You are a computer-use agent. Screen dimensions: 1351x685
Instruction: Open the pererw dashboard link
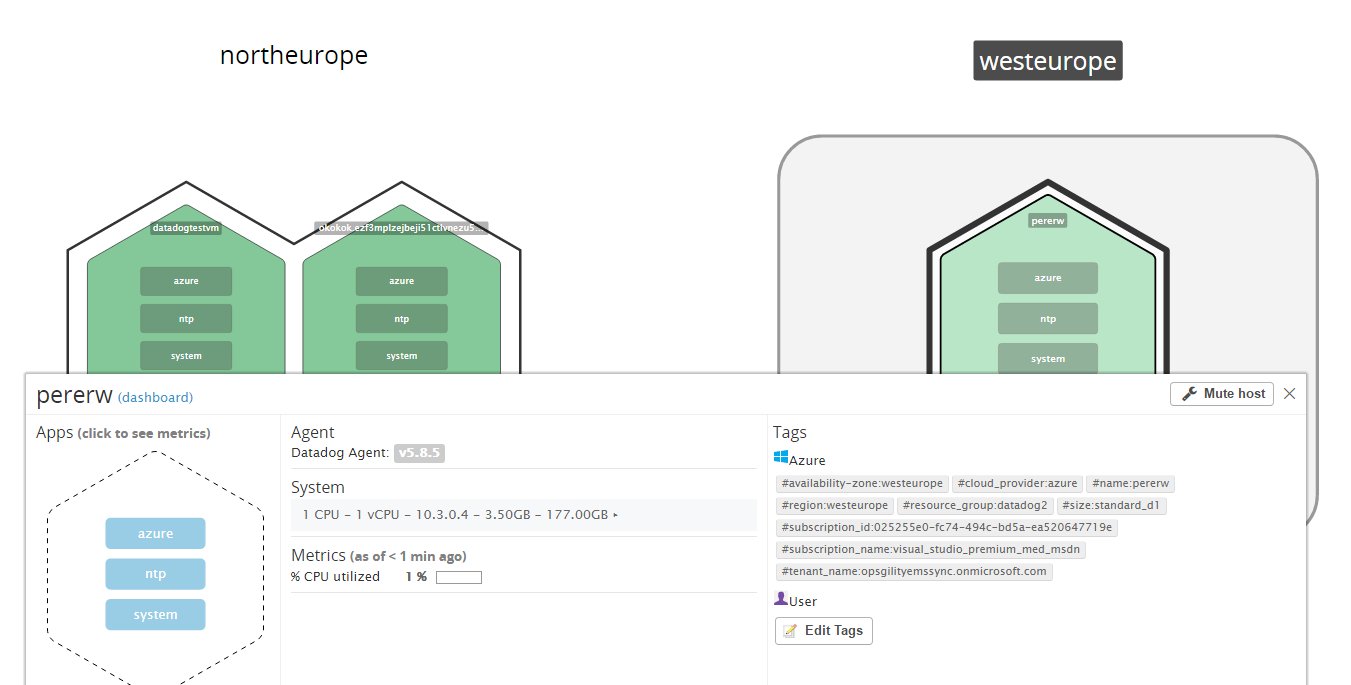pos(155,397)
